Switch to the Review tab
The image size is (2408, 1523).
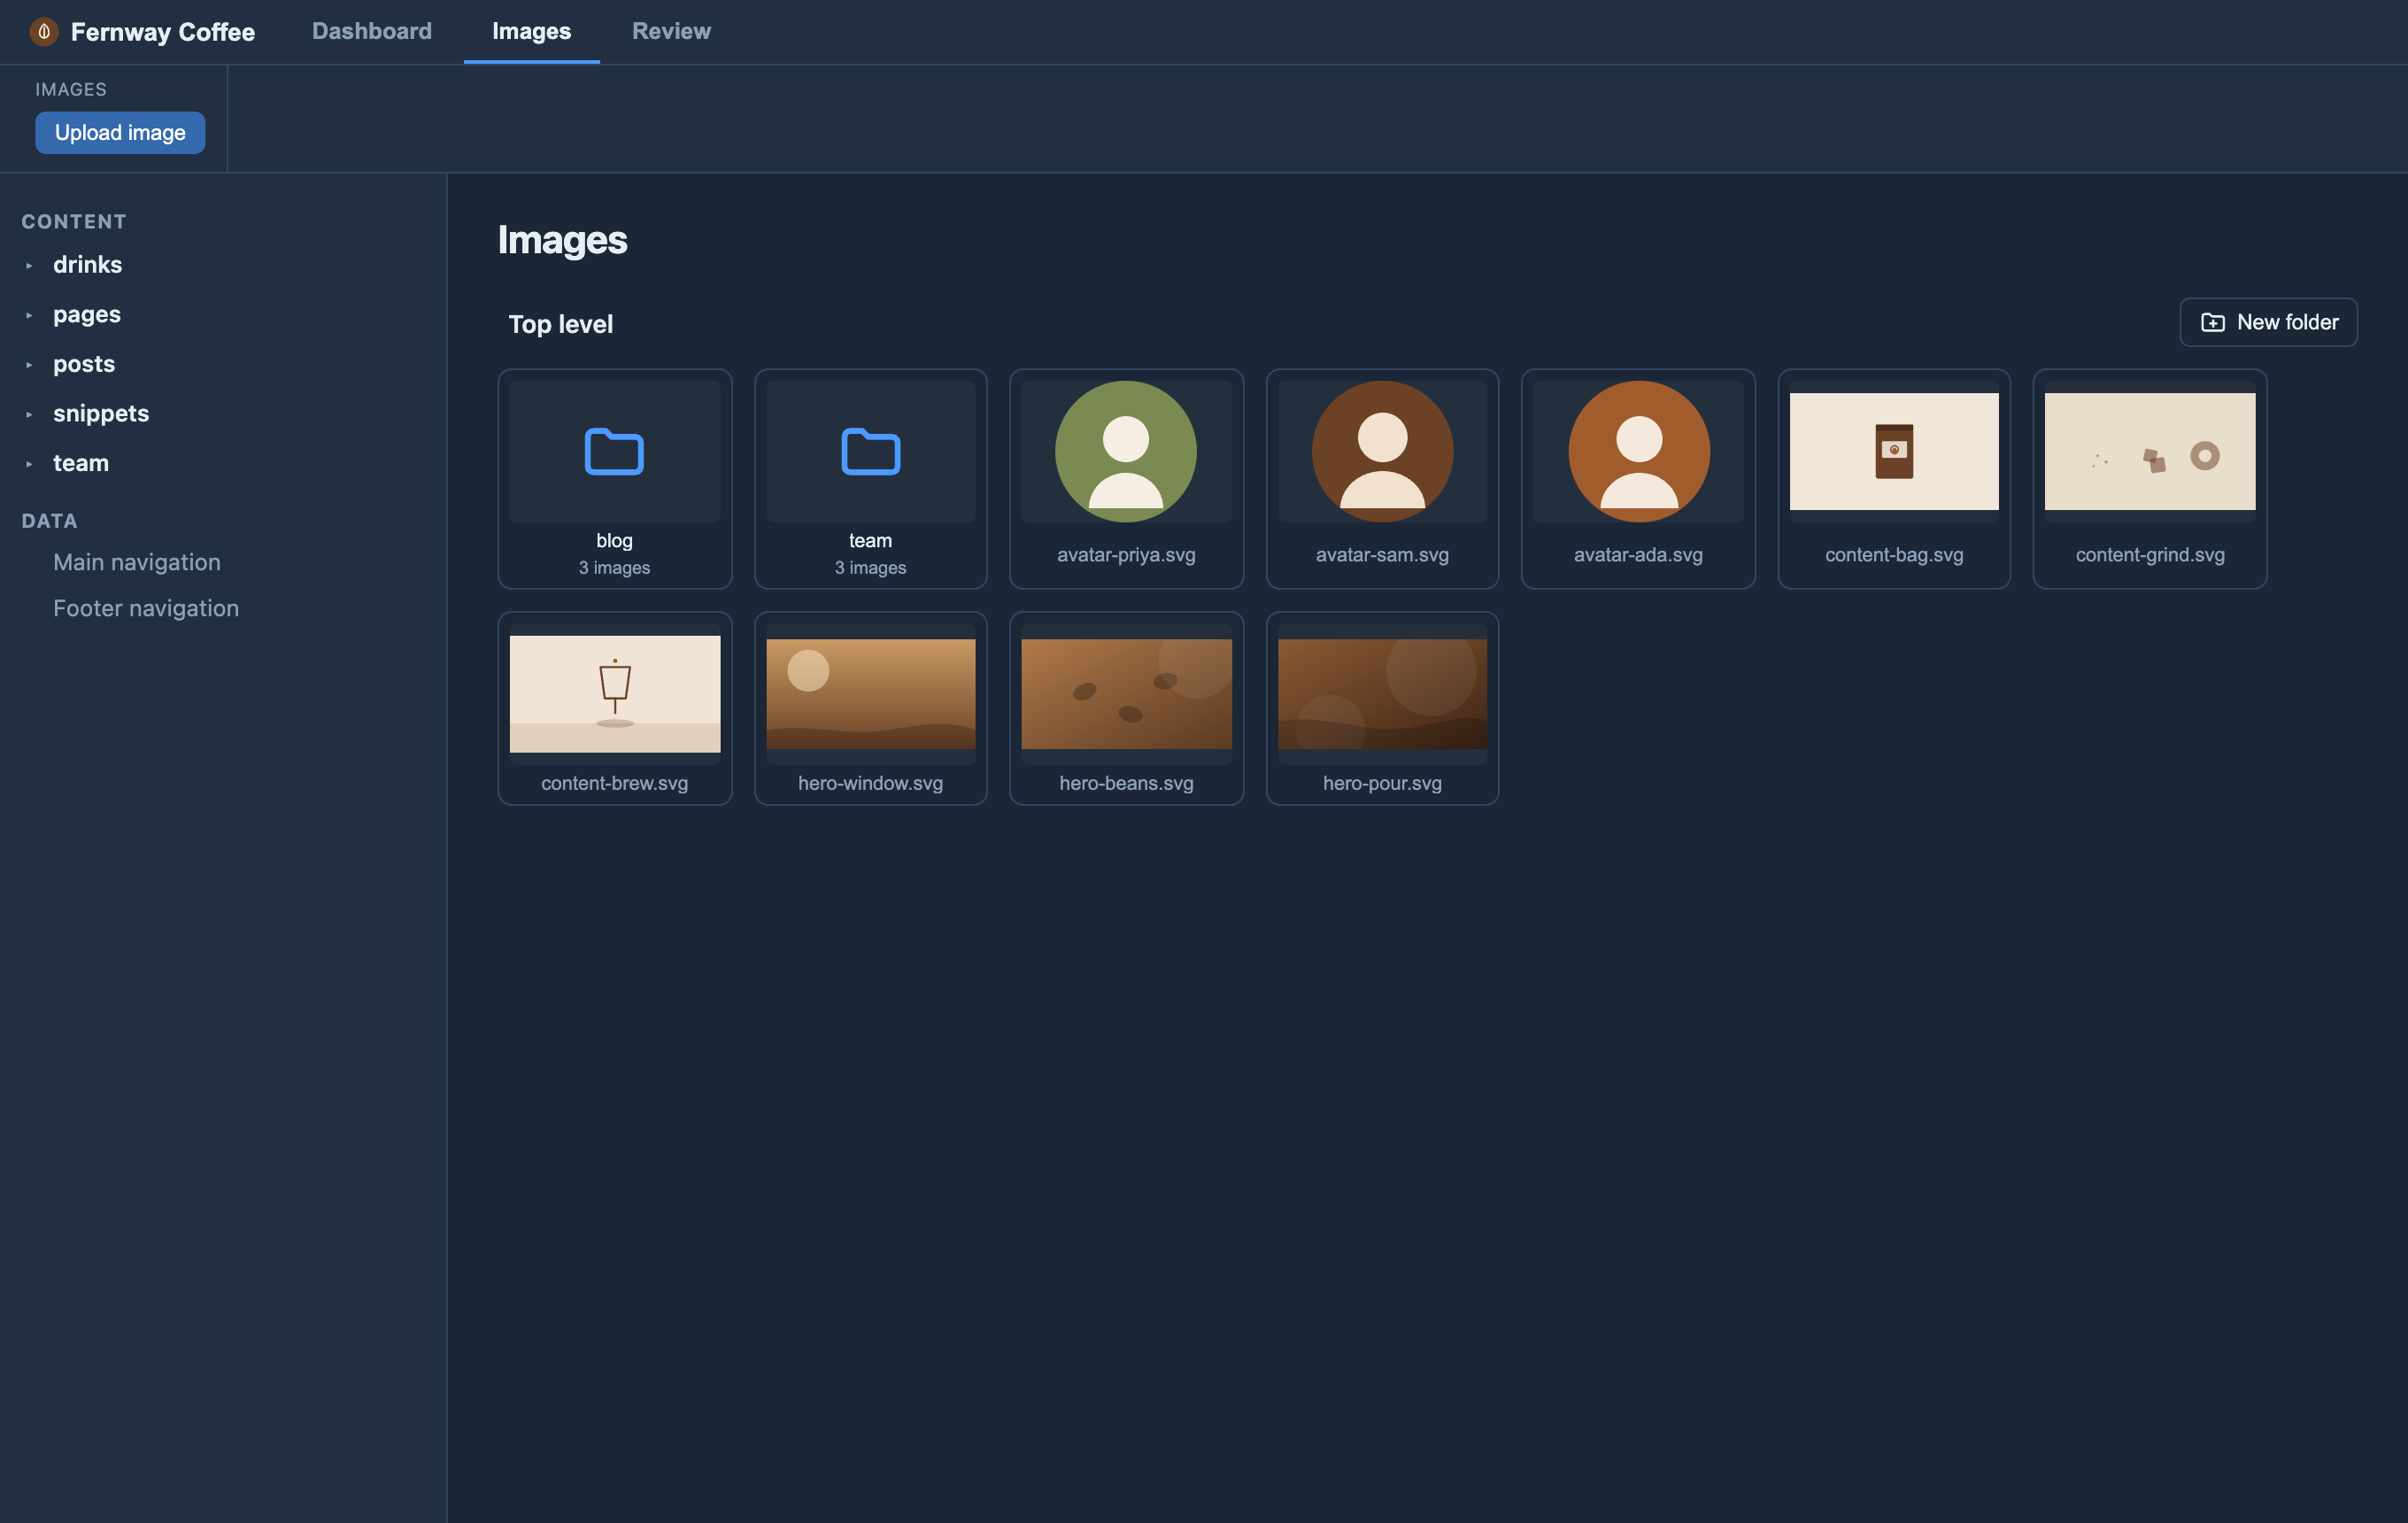pyautogui.click(x=671, y=31)
